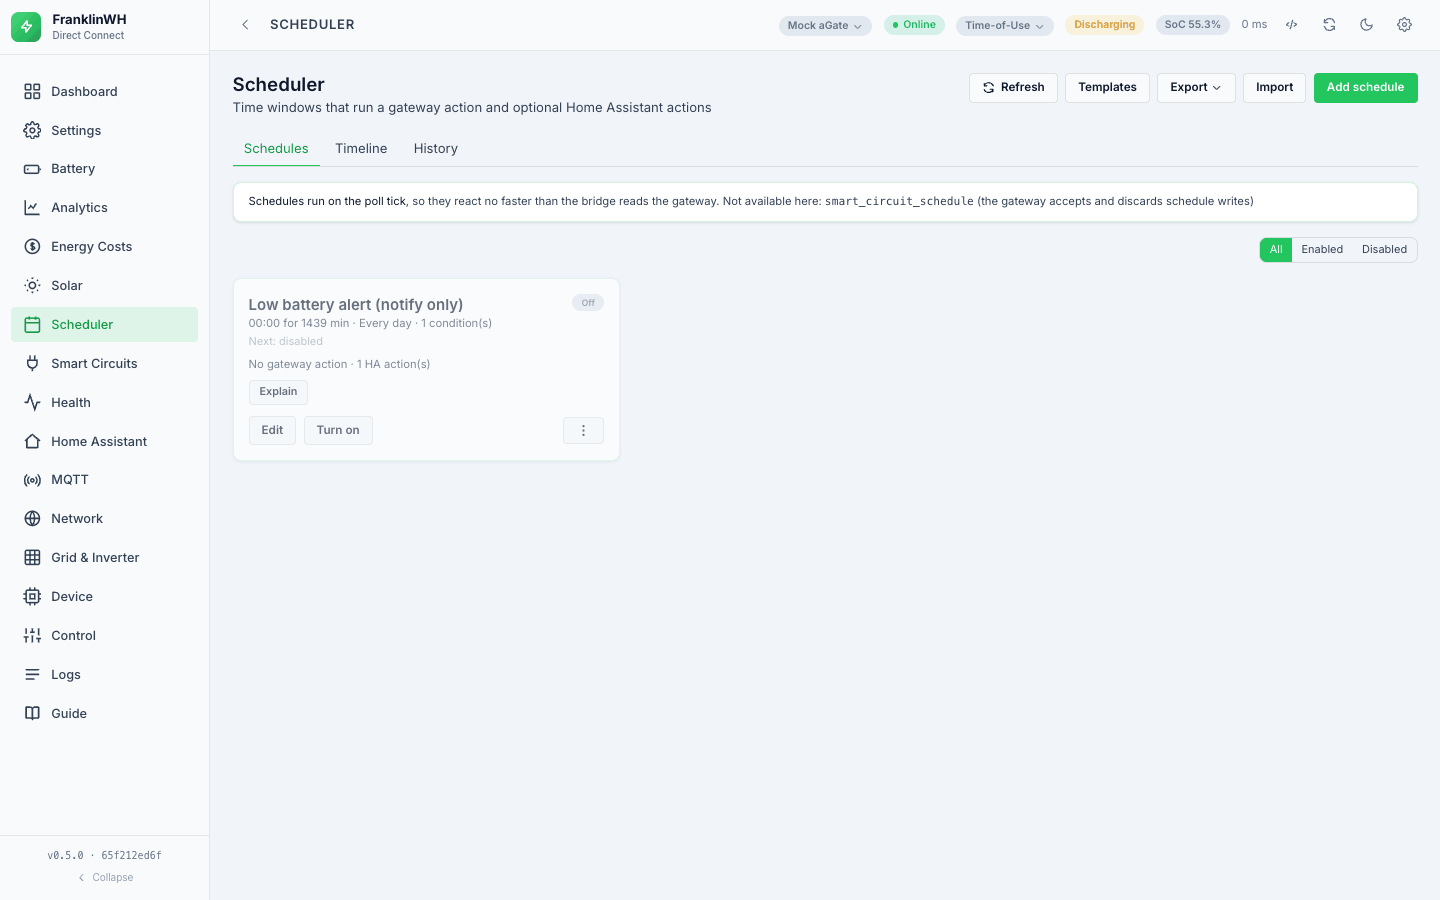Screen dimensions: 1440x900
Task: Click Turn on for Low battery alert
Action: [x=338, y=431]
